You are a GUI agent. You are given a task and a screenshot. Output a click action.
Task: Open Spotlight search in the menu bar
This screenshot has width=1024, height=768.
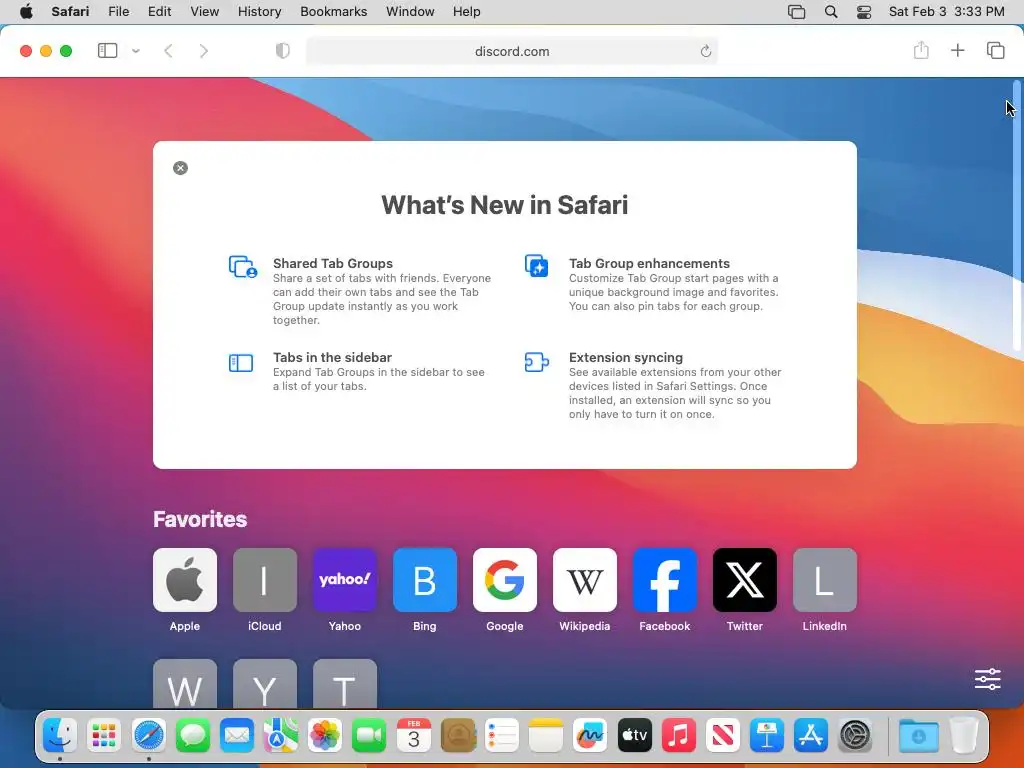(831, 12)
